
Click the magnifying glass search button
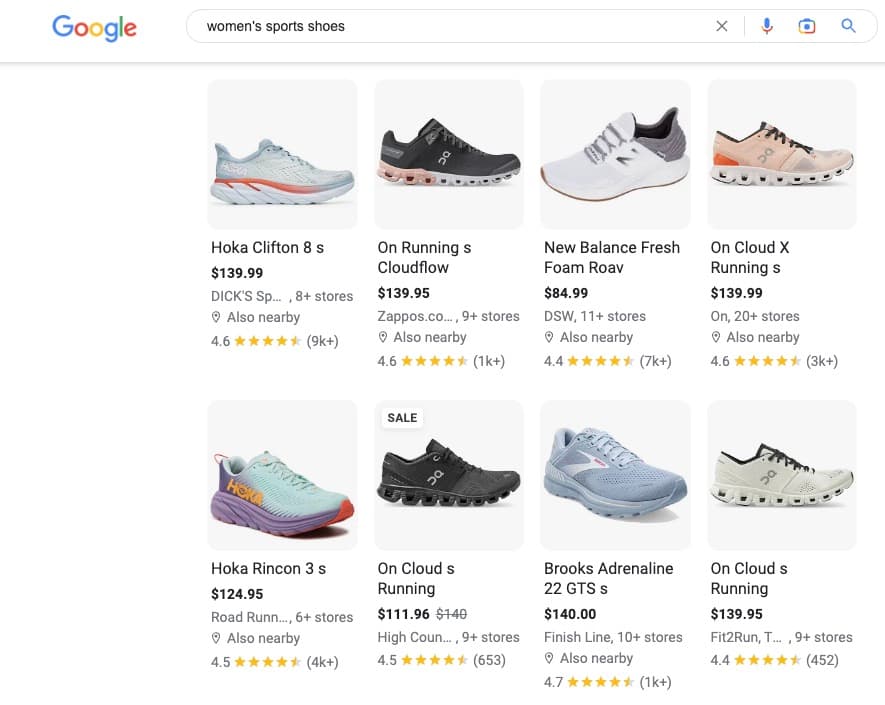[x=848, y=26]
